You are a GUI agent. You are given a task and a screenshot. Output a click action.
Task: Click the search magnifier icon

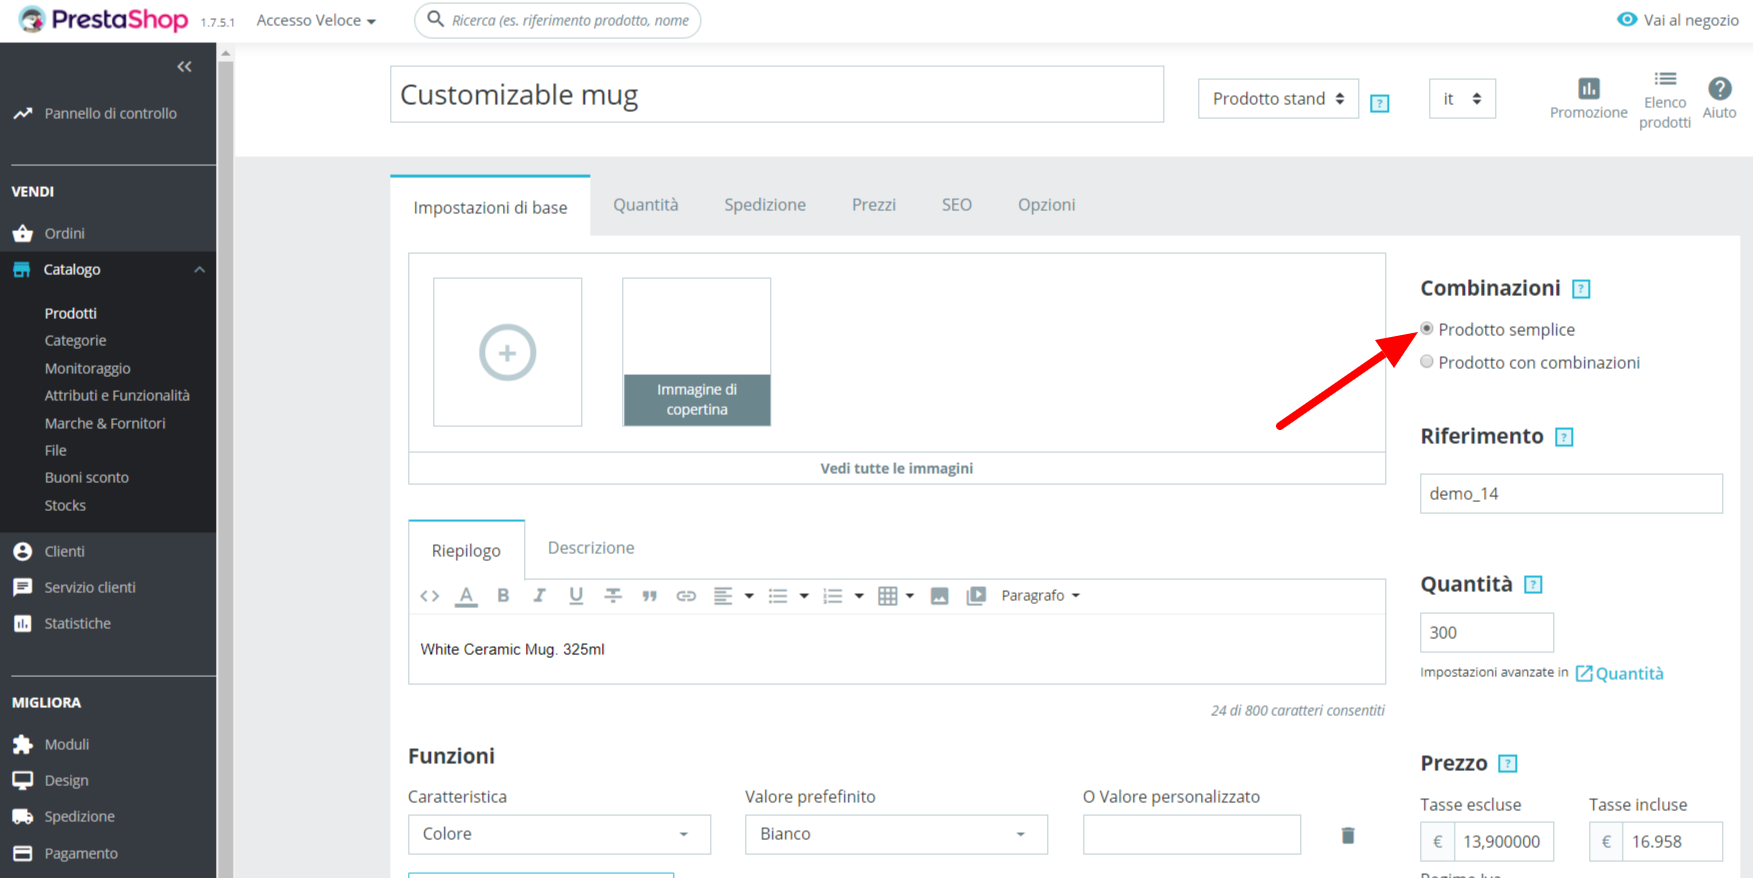tap(435, 19)
